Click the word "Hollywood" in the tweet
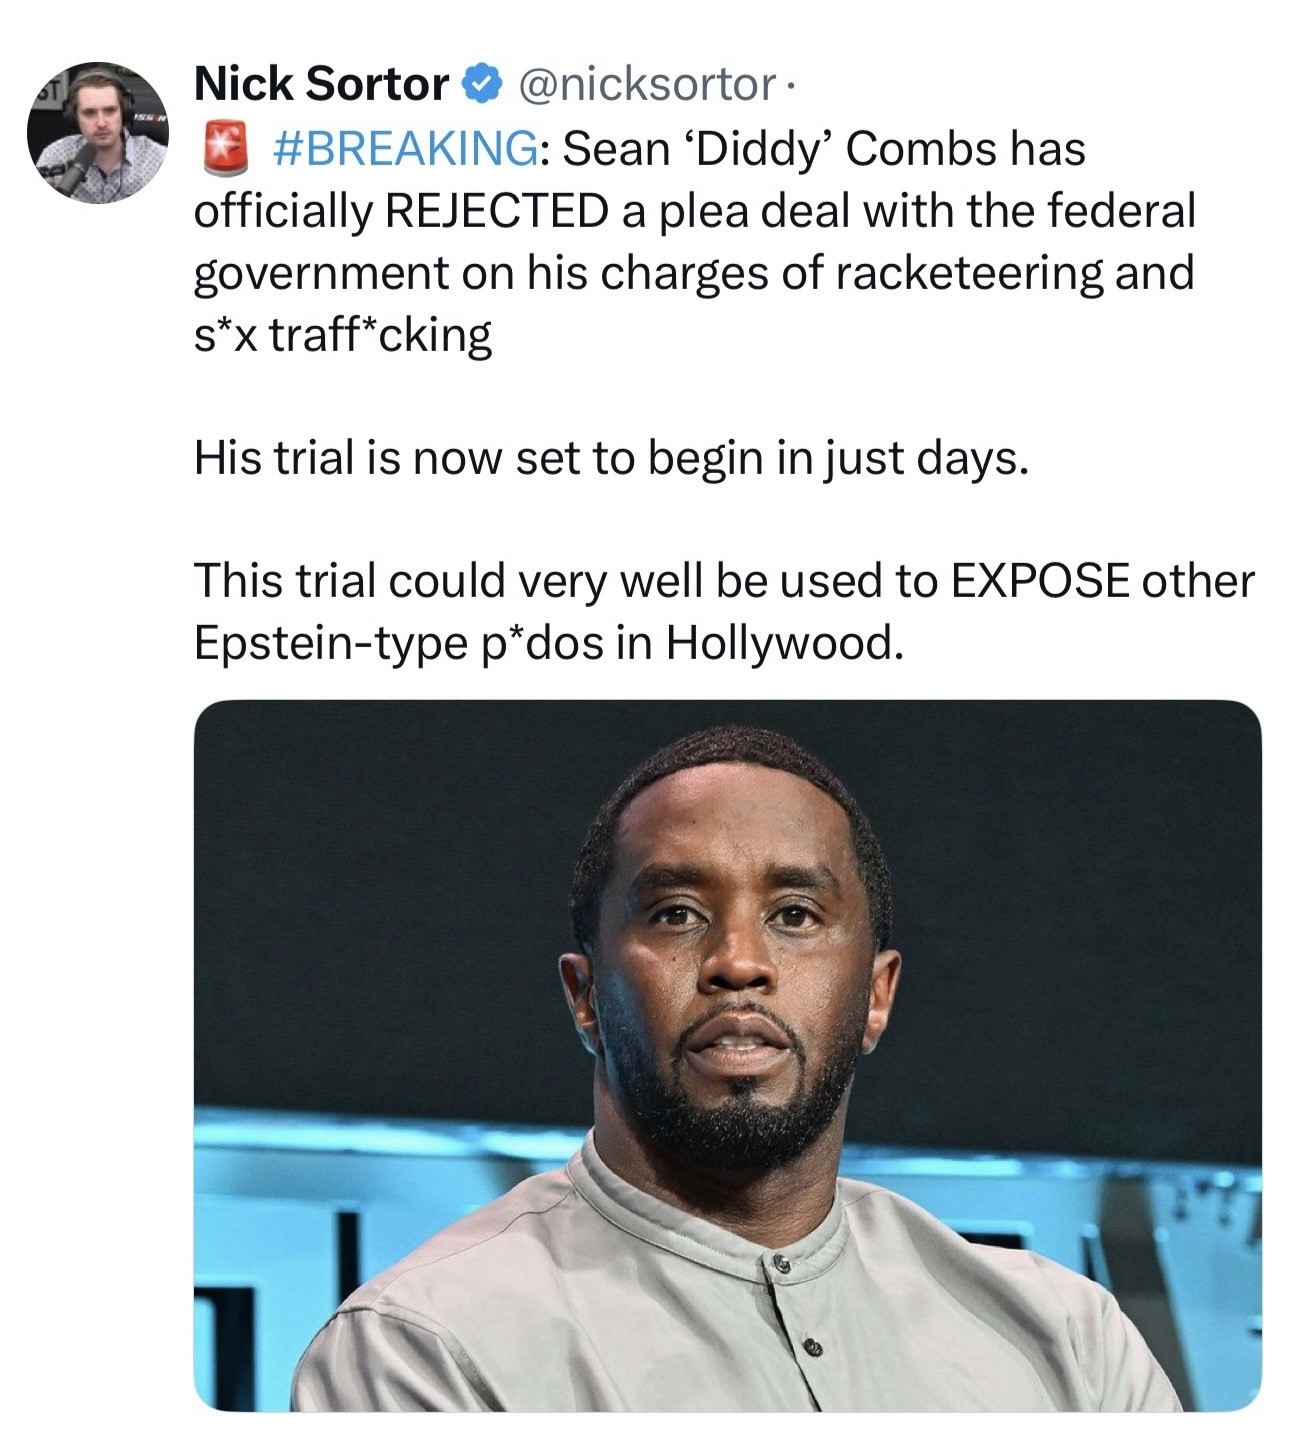This screenshot has height=1448, width=1290. coord(782,642)
